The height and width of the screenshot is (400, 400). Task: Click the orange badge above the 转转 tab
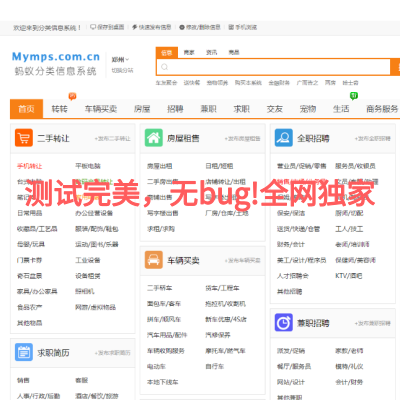click(x=72, y=96)
